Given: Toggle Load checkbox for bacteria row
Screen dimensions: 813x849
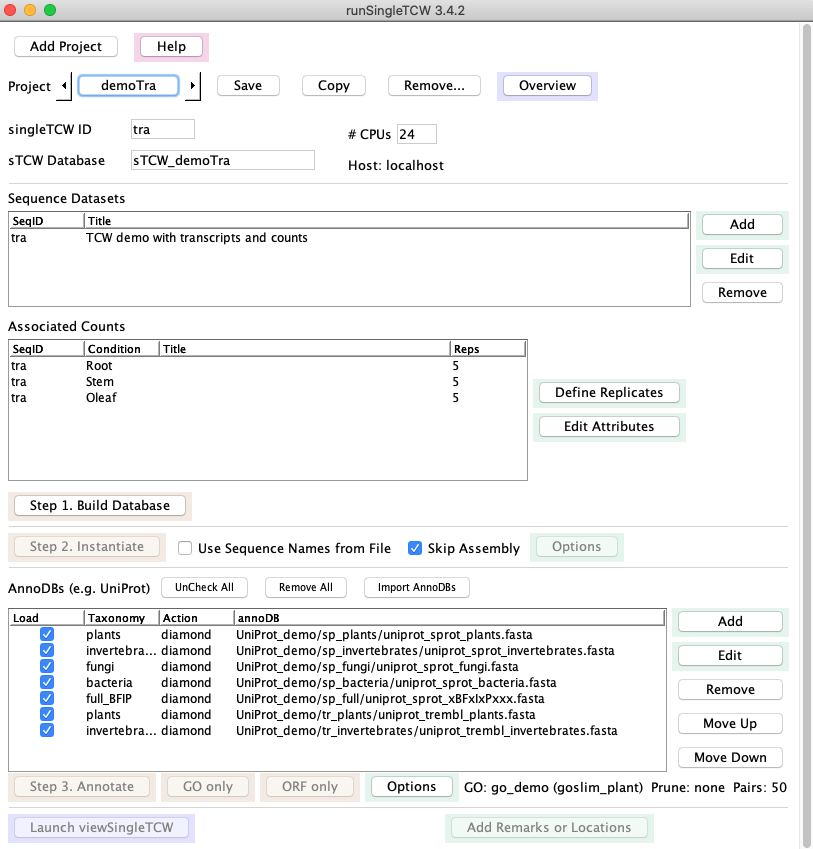Looking at the screenshot, I should [x=47, y=683].
